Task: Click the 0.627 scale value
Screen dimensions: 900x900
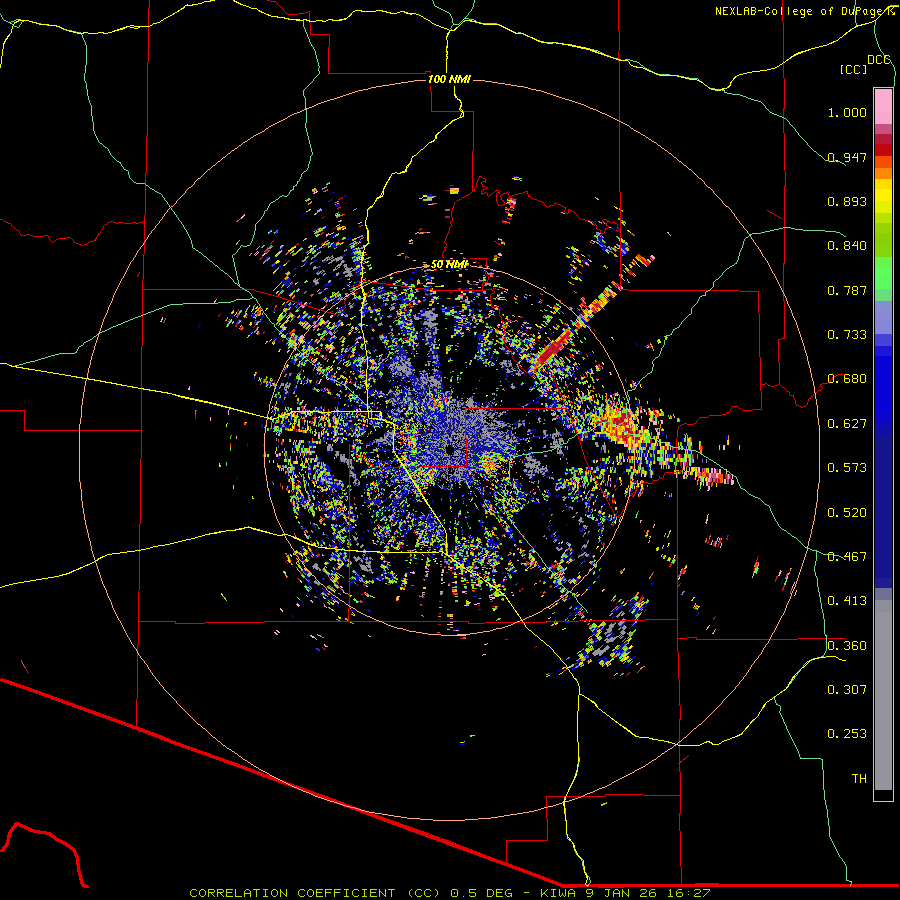Action: 847,424
